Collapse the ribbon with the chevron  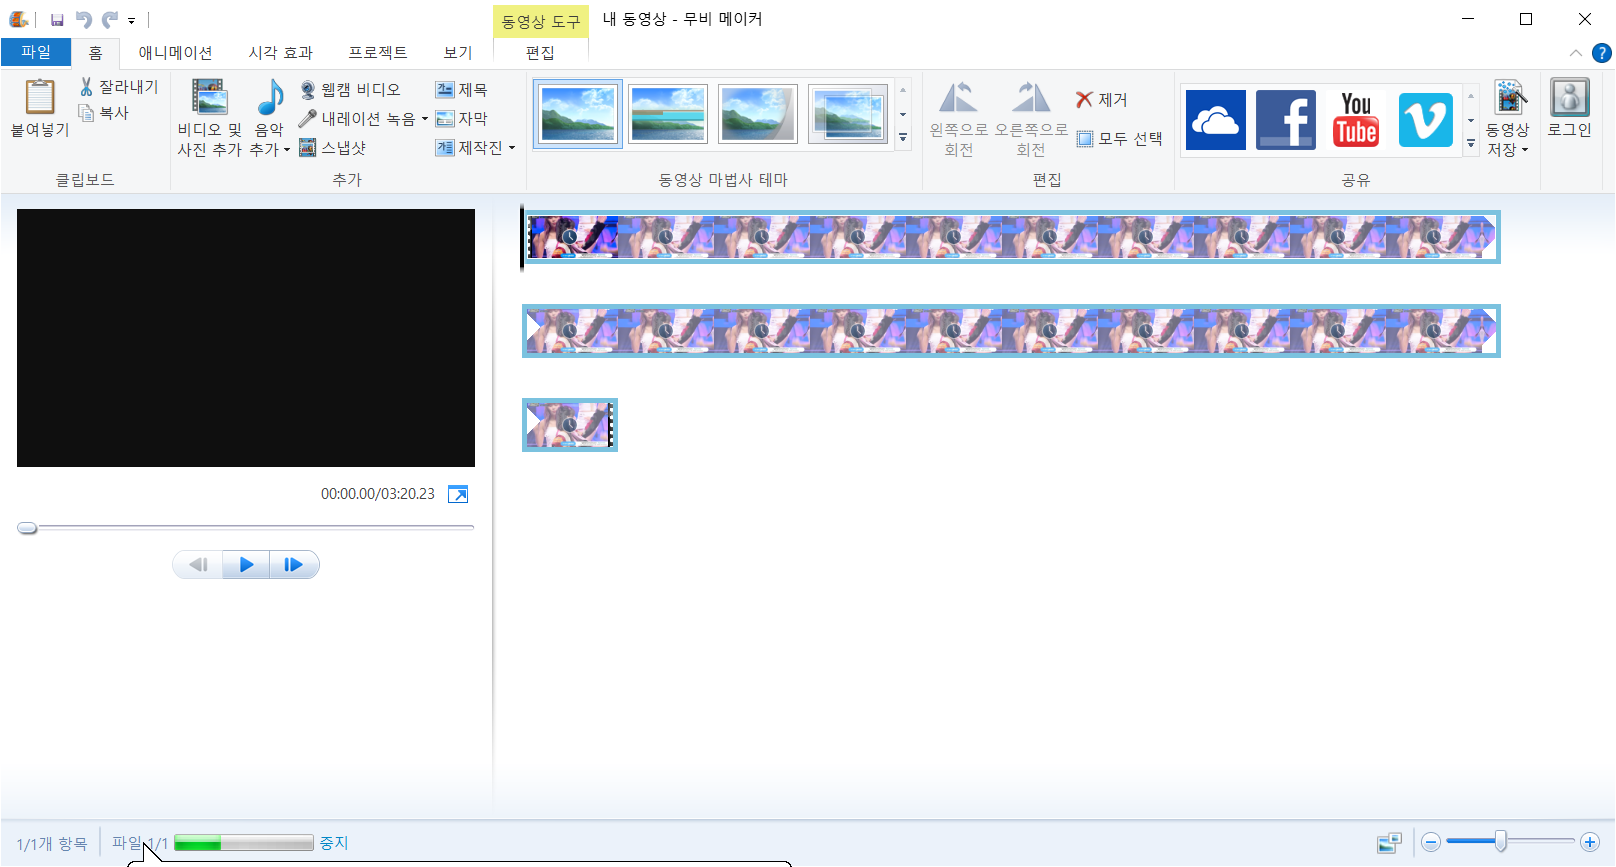1576,53
